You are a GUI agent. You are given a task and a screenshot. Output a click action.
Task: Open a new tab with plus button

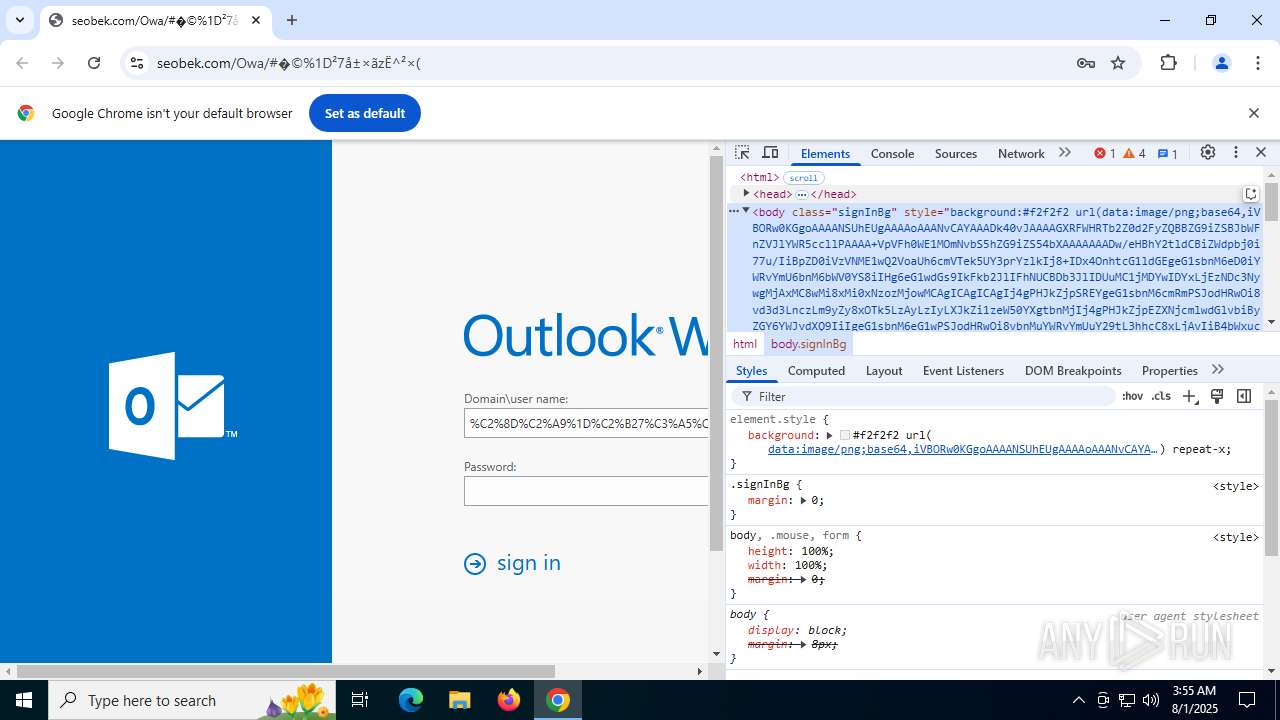pyautogui.click(x=291, y=20)
